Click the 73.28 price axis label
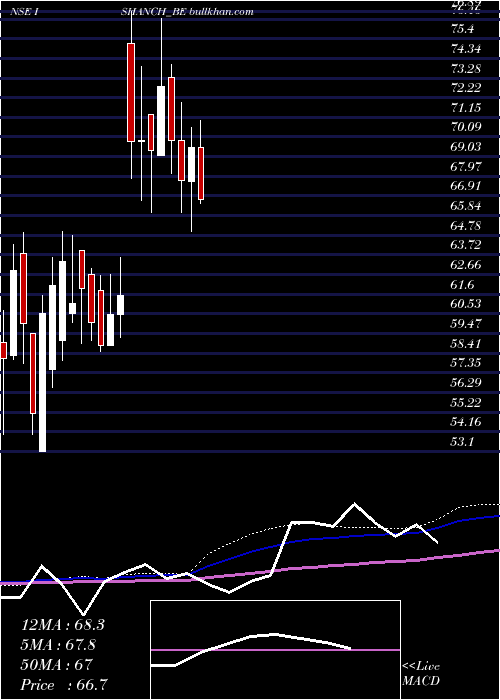 (x=466, y=68)
